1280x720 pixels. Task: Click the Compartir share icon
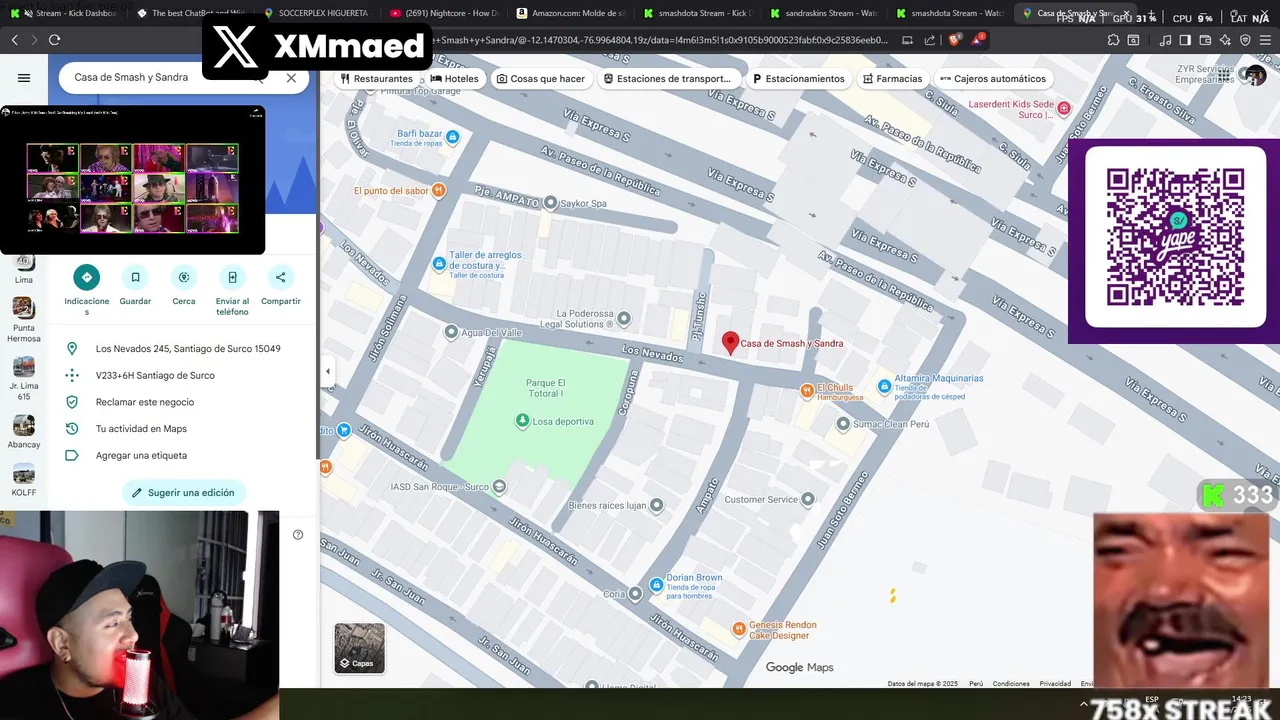coord(280,277)
